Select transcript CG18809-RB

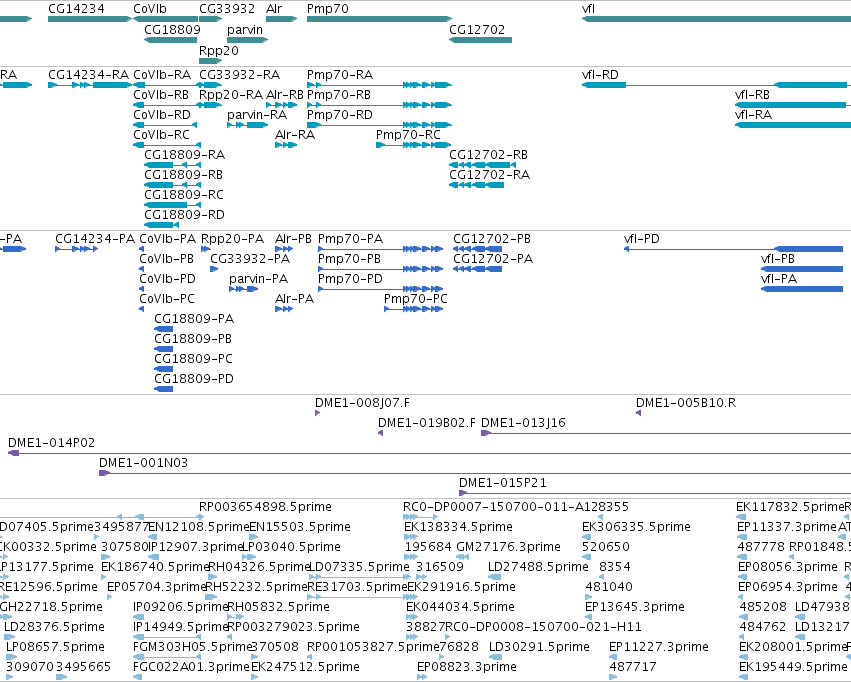(x=183, y=175)
